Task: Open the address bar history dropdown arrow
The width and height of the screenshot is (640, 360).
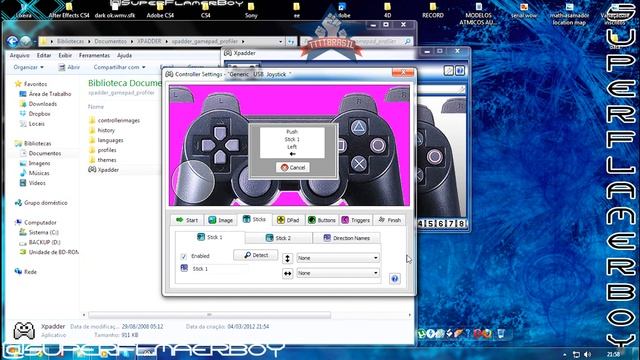Action: [280, 41]
